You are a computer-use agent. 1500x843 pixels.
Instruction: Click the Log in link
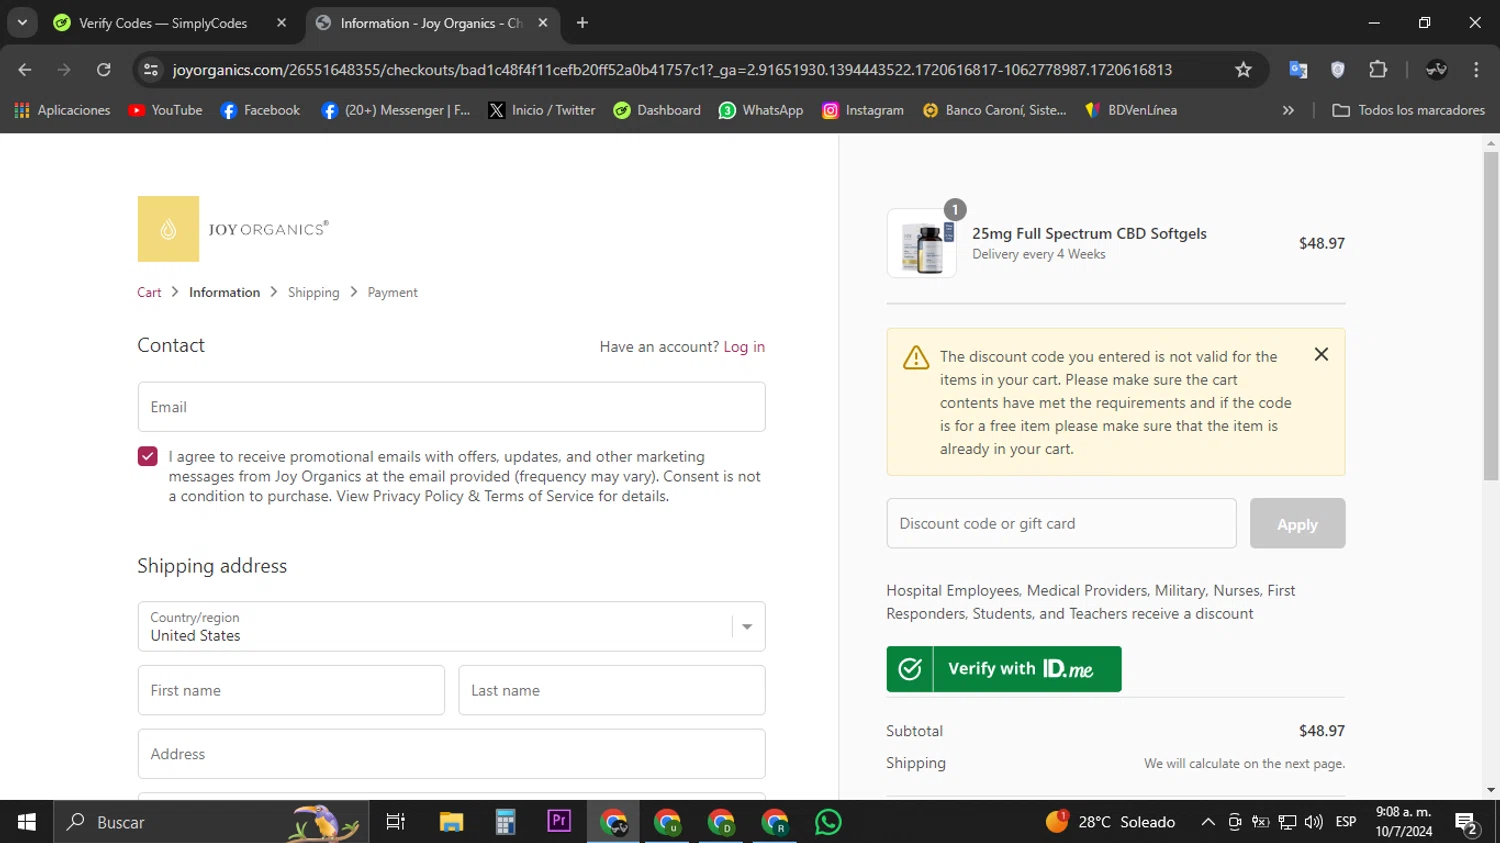(744, 347)
